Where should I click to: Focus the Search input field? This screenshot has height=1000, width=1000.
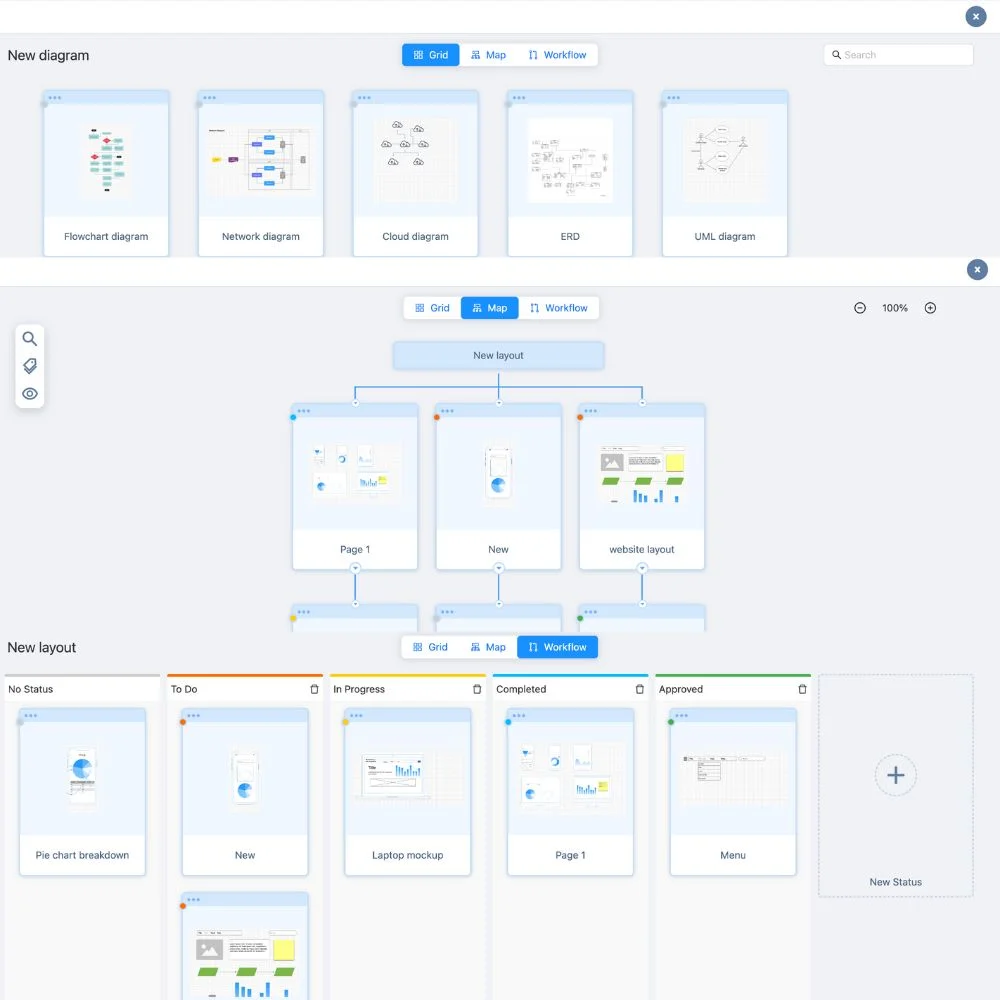[898, 55]
